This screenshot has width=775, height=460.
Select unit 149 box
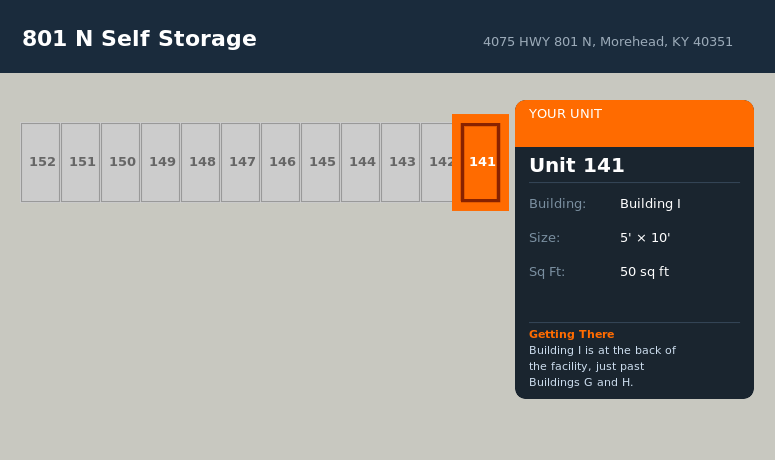[161, 162]
